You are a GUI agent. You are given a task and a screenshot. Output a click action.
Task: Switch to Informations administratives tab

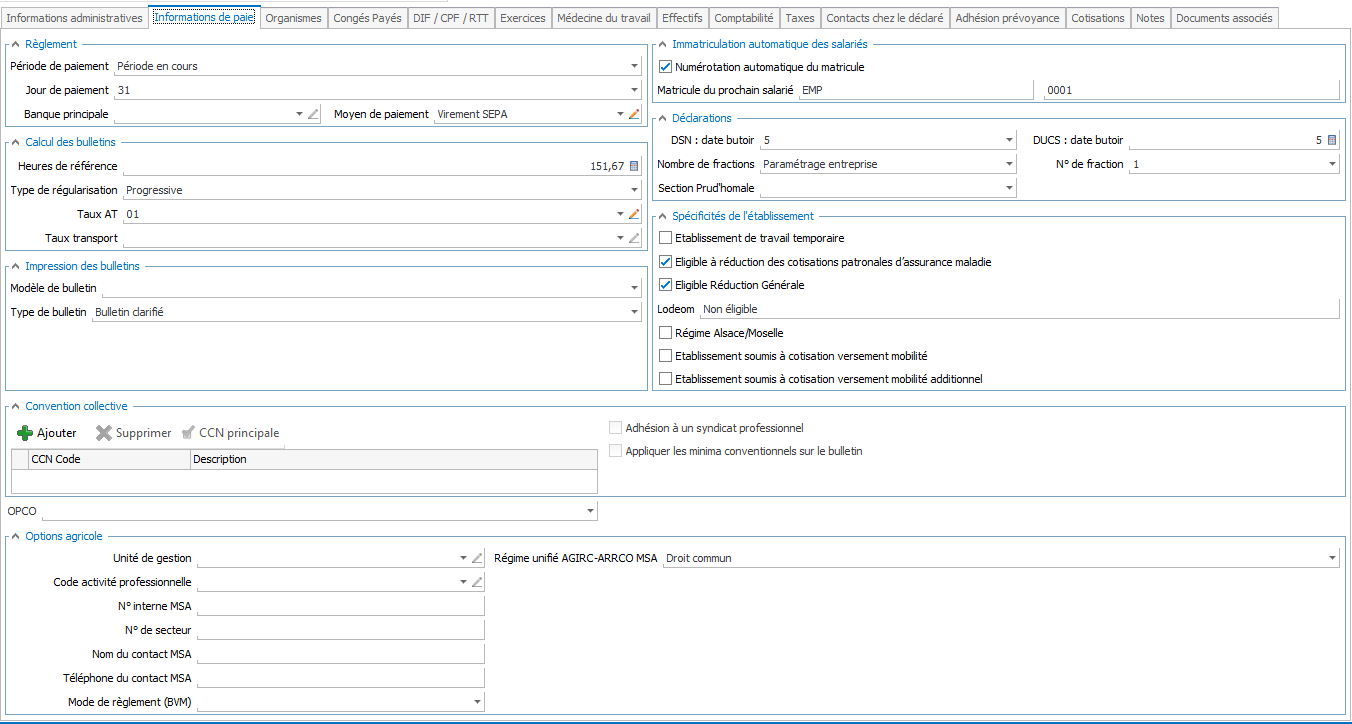[x=74, y=18]
